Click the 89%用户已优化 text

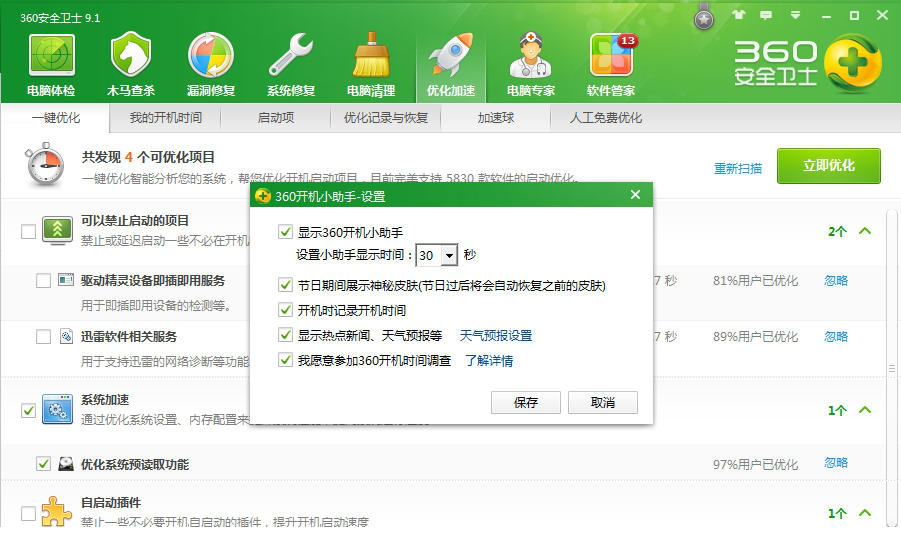(756, 336)
